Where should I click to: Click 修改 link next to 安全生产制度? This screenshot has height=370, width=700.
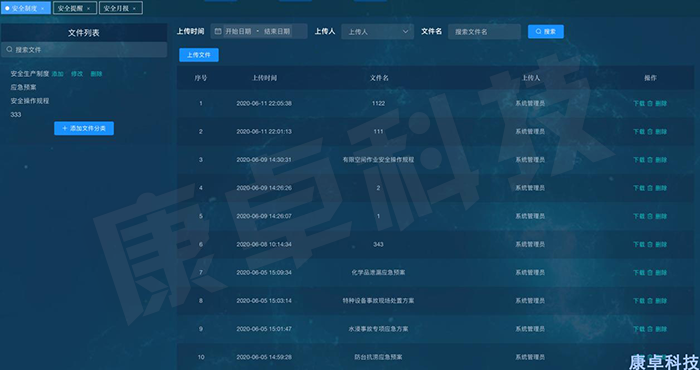point(77,74)
